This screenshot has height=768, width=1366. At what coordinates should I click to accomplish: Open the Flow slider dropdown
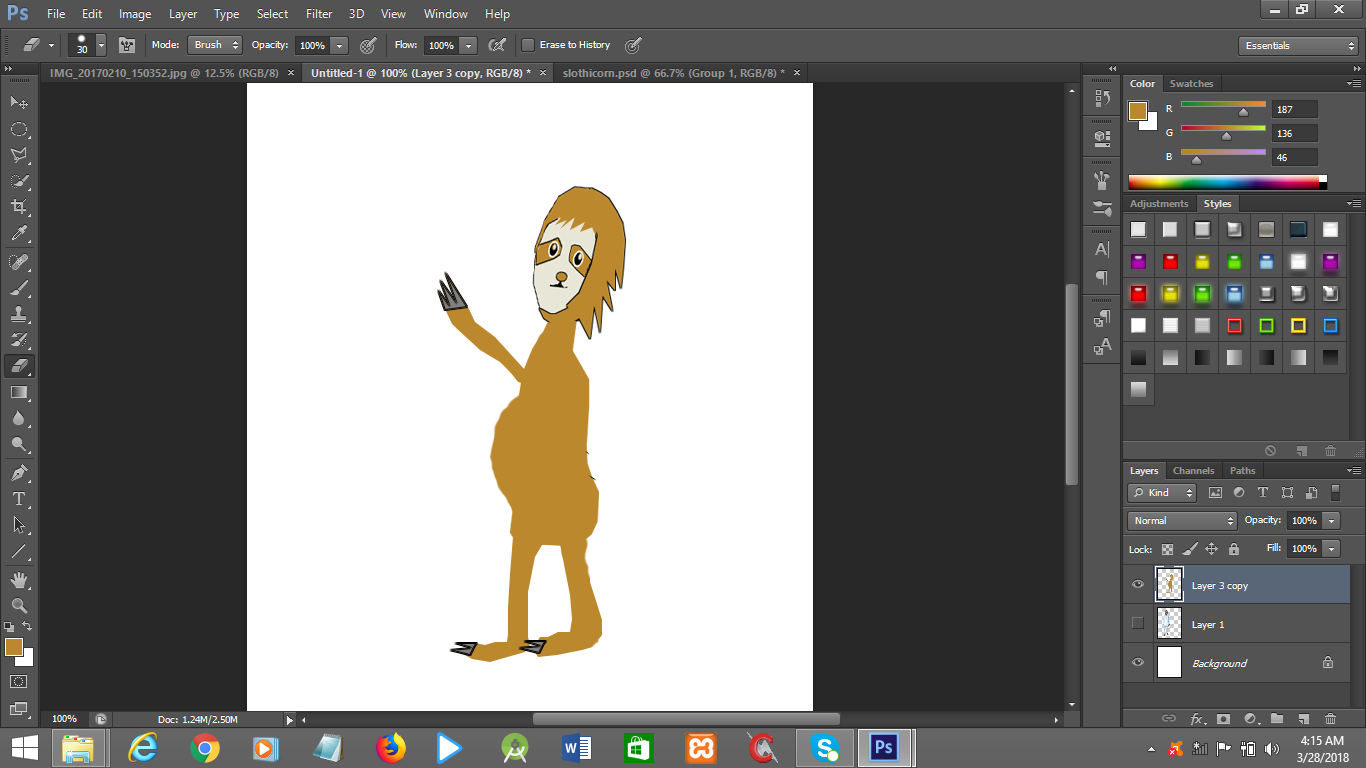coord(468,45)
